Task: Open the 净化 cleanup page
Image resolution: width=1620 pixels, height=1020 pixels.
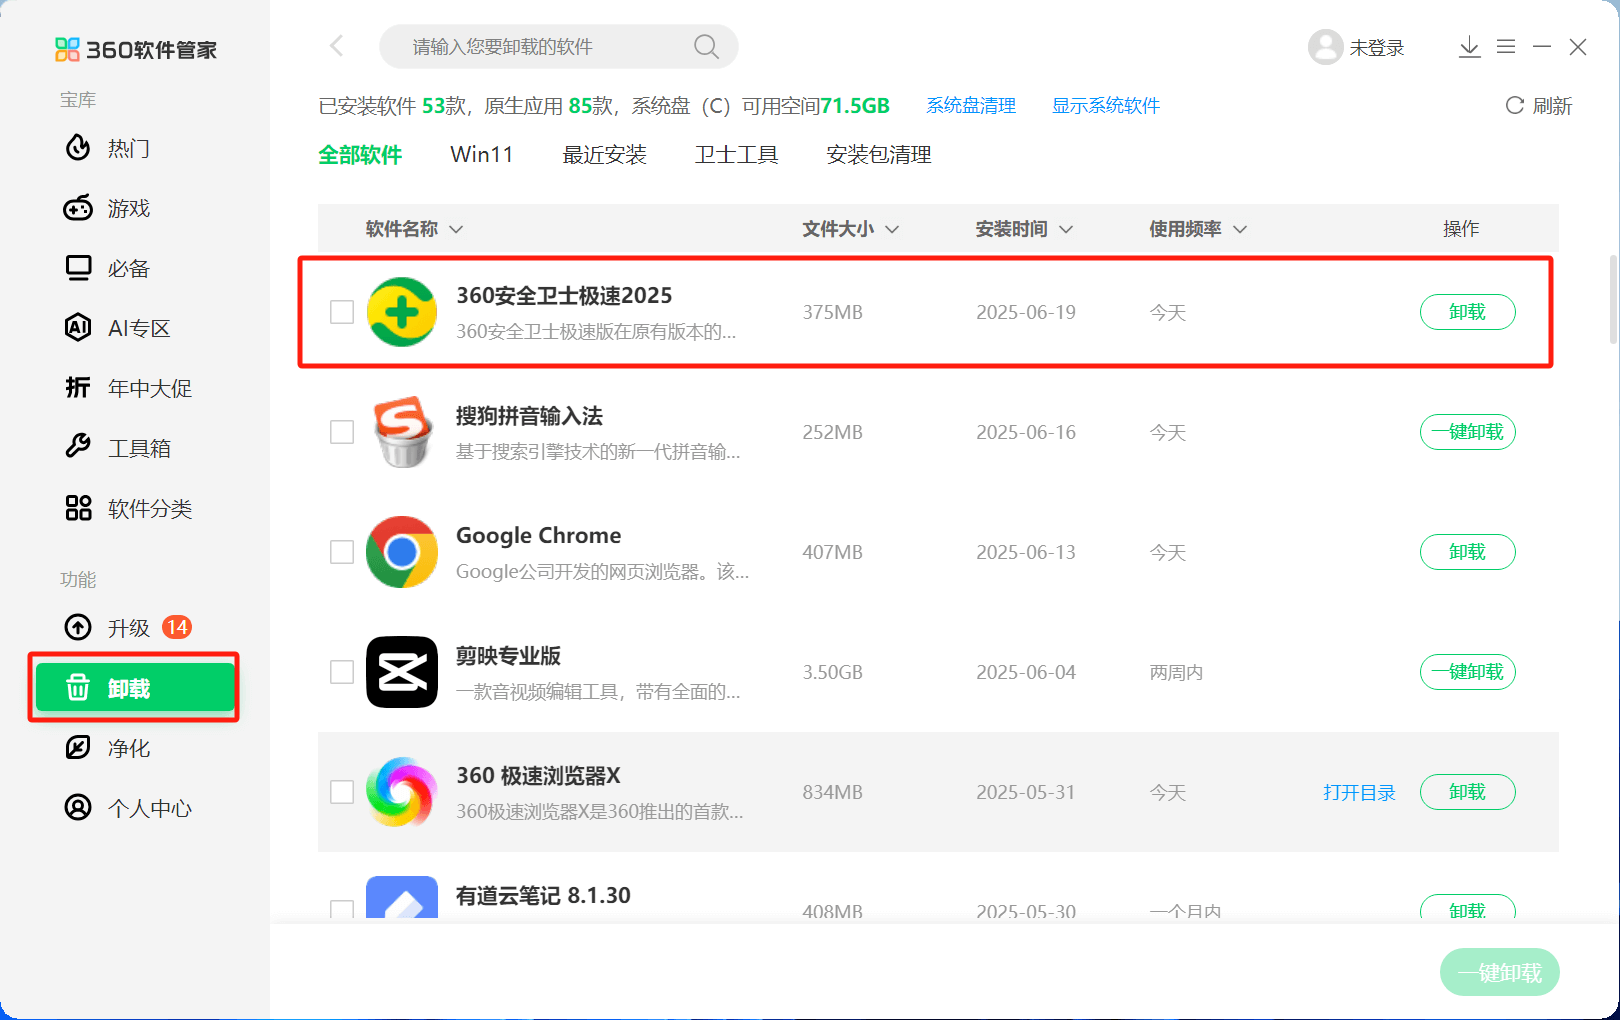Action: 107,748
